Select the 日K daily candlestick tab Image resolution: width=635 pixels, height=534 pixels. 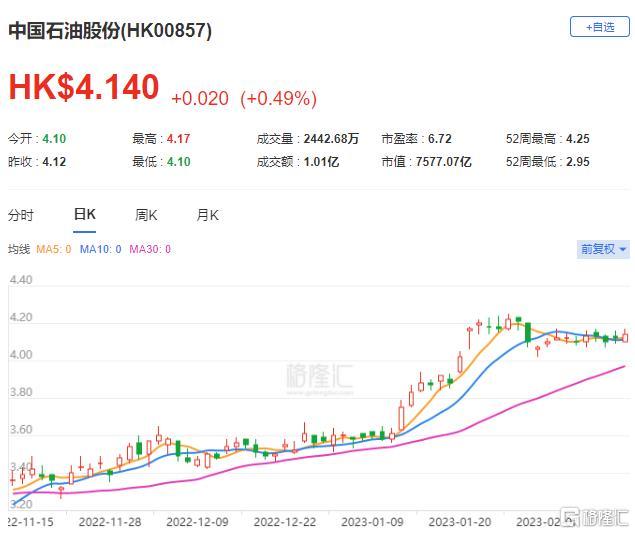[x=85, y=214]
